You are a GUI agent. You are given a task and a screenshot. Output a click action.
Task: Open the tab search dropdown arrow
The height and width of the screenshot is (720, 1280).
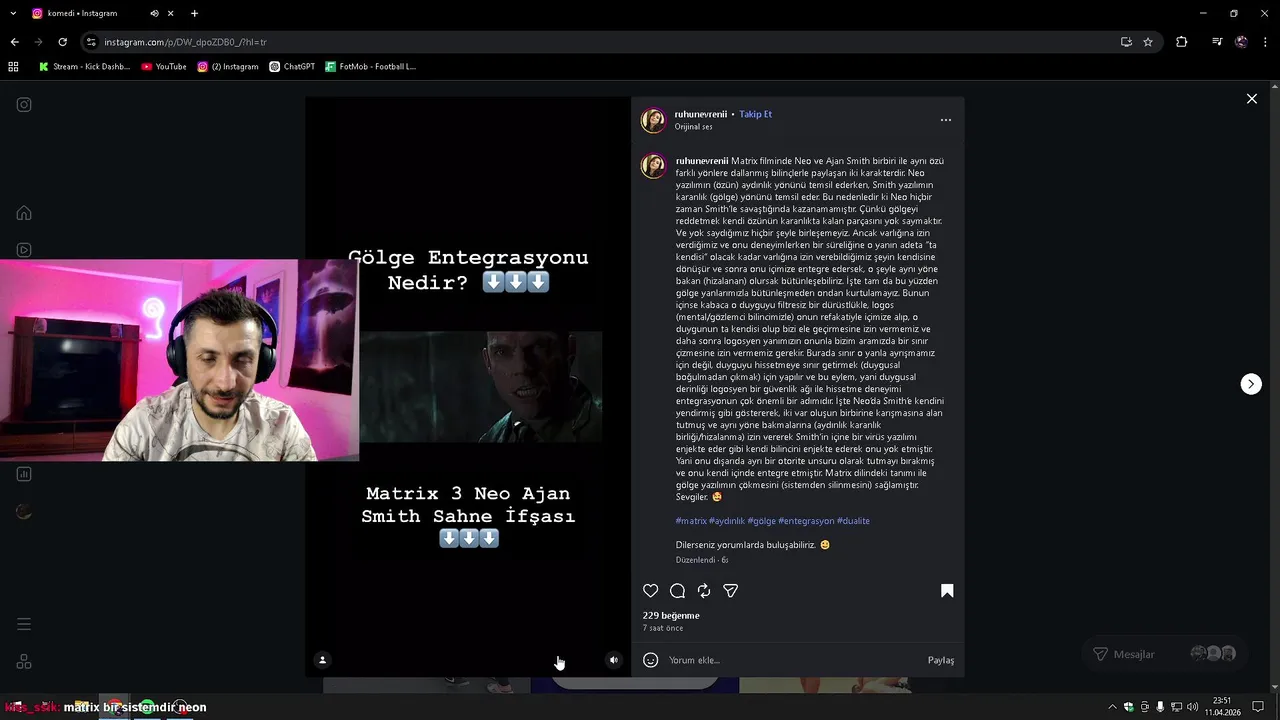[14, 13]
